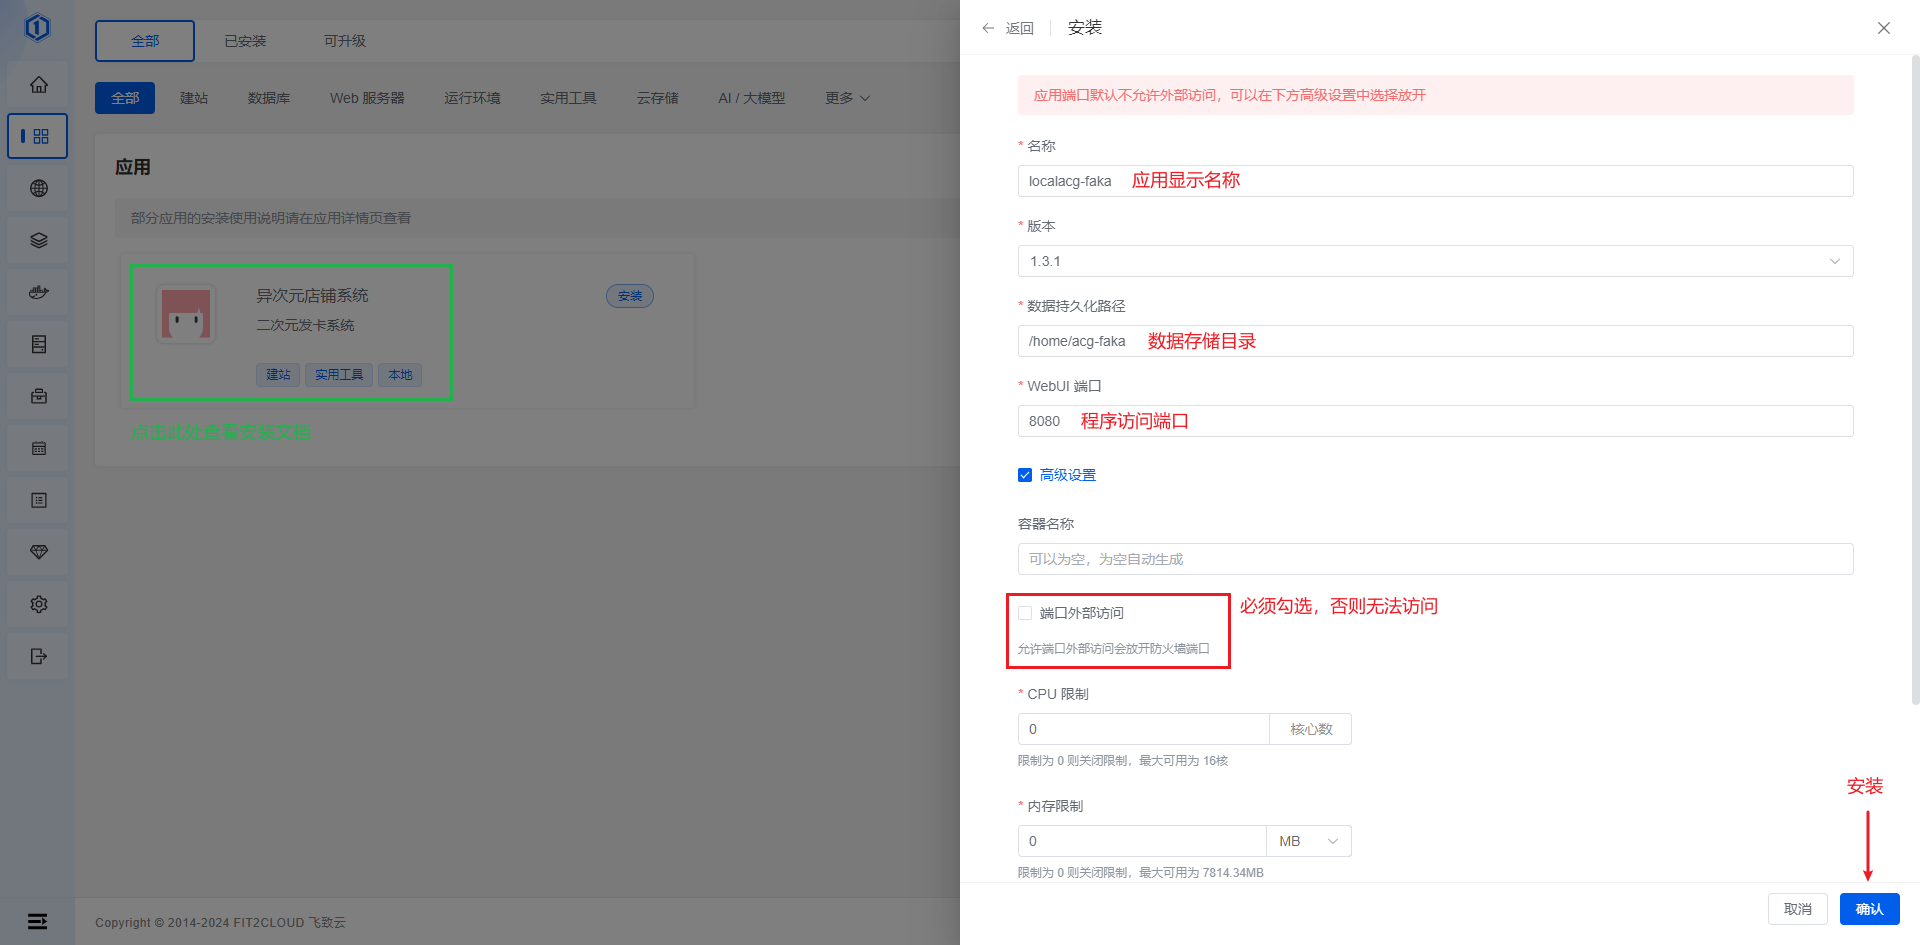Go to the home dashboard icon in sidebar
The image size is (1920, 945).
pyautogui.click(x=39, y=85)
